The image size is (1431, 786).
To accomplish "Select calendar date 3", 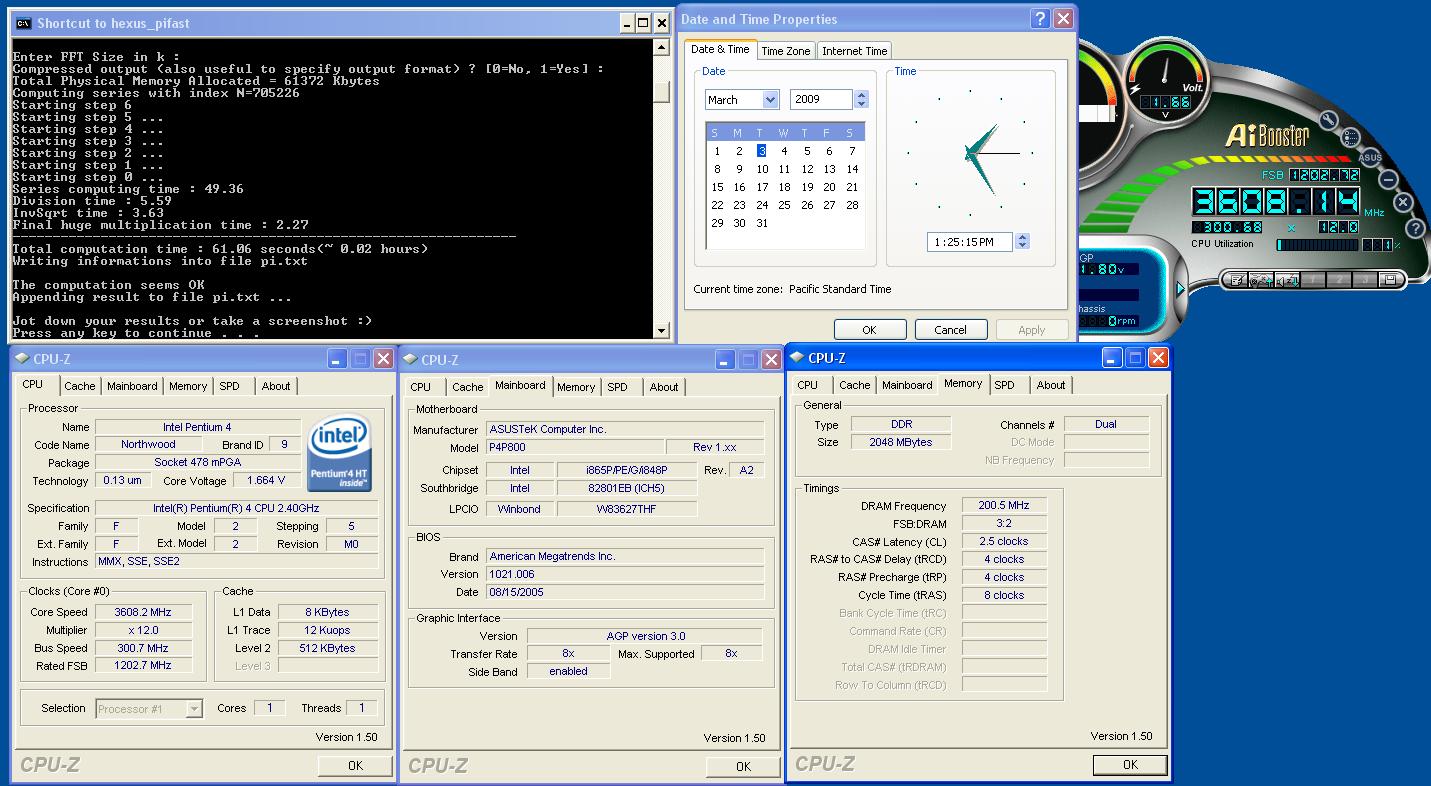I will point(762,151).
